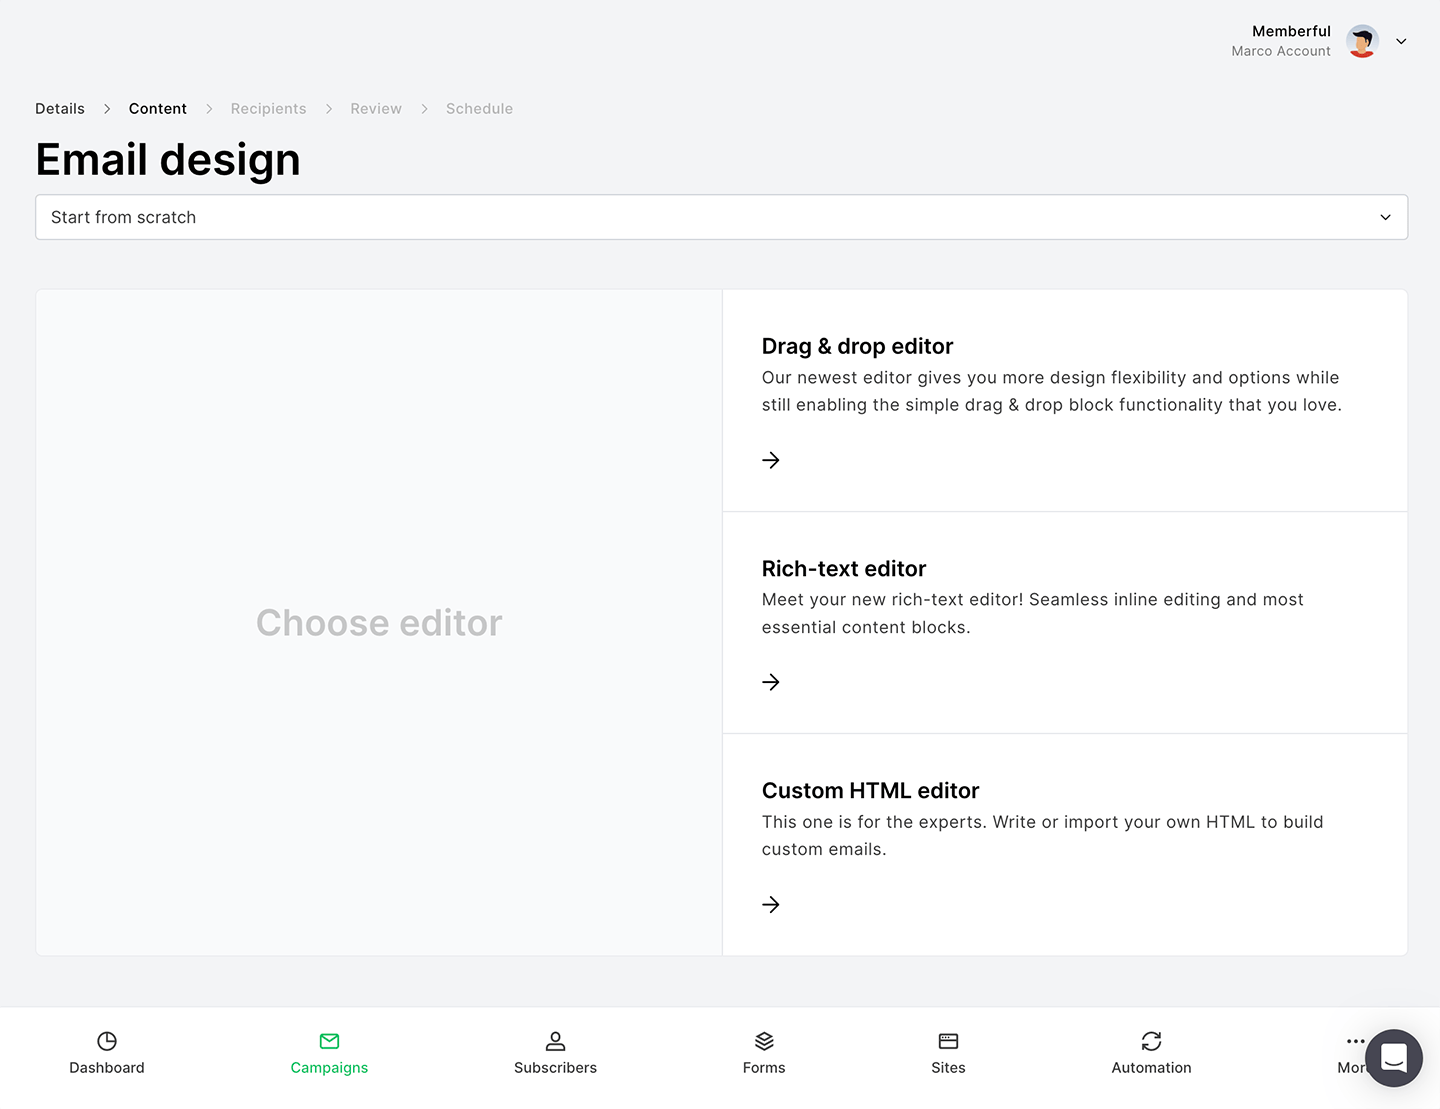
Task: Click the Forms label in bottom navigation
Action: pos(764,1068)
